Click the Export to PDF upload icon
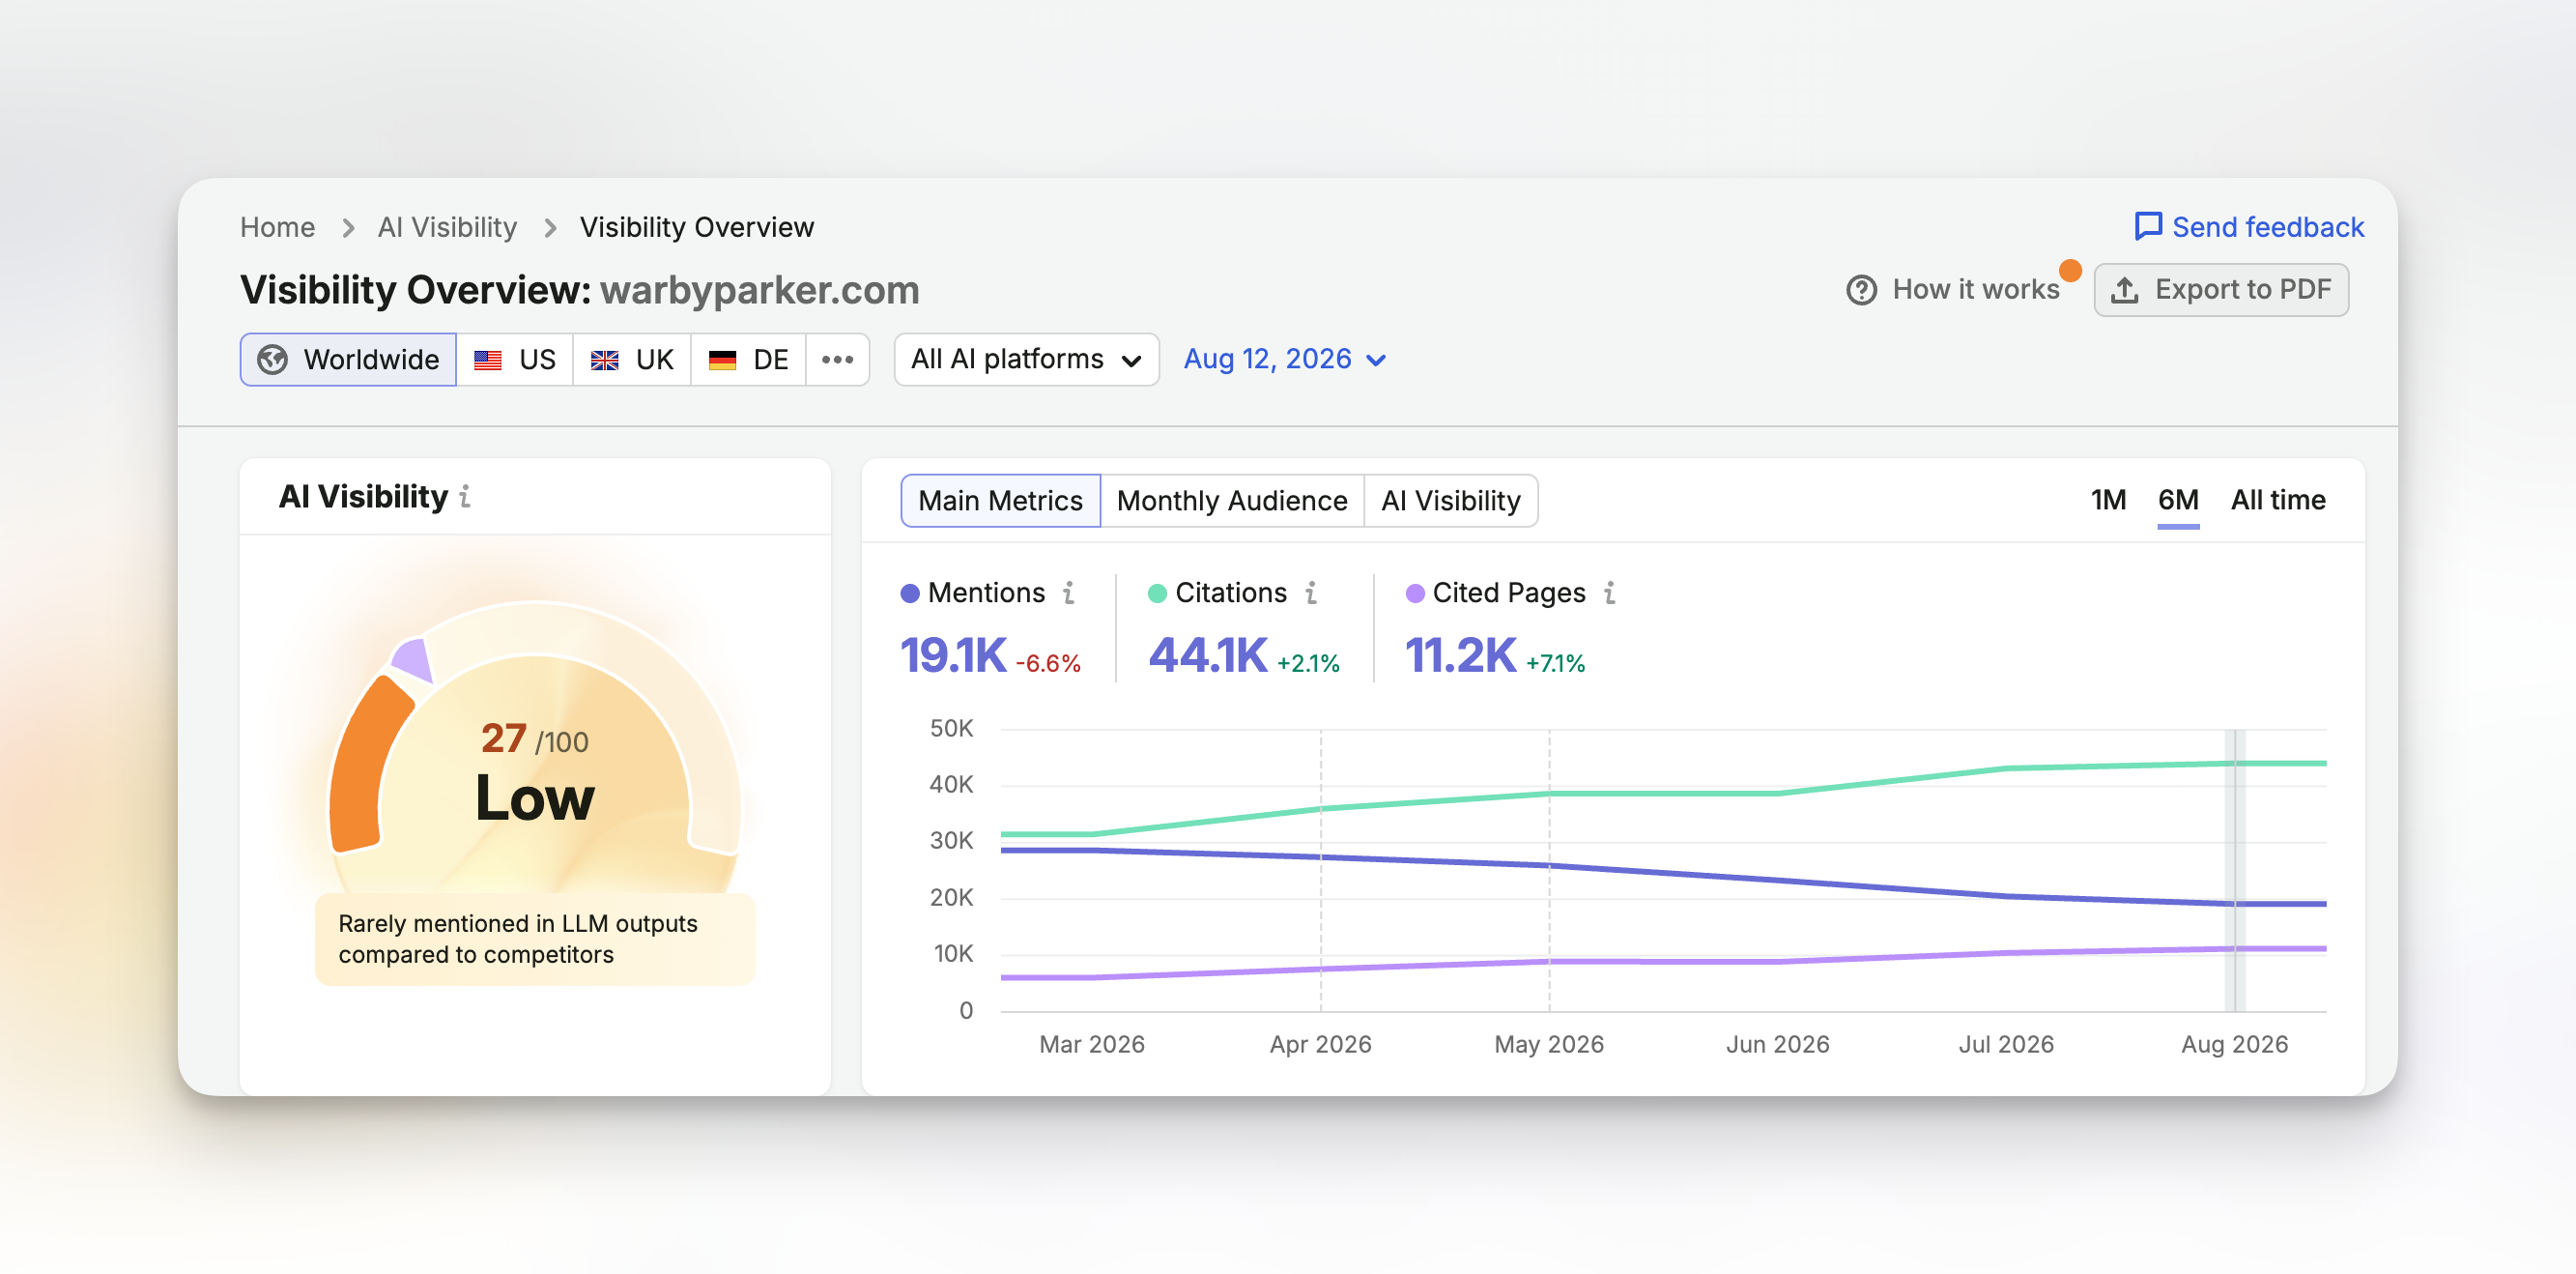Image resolution: width=2576 pixels, height=1274 pixels. pyautogui.click(x=2124, y=290)
